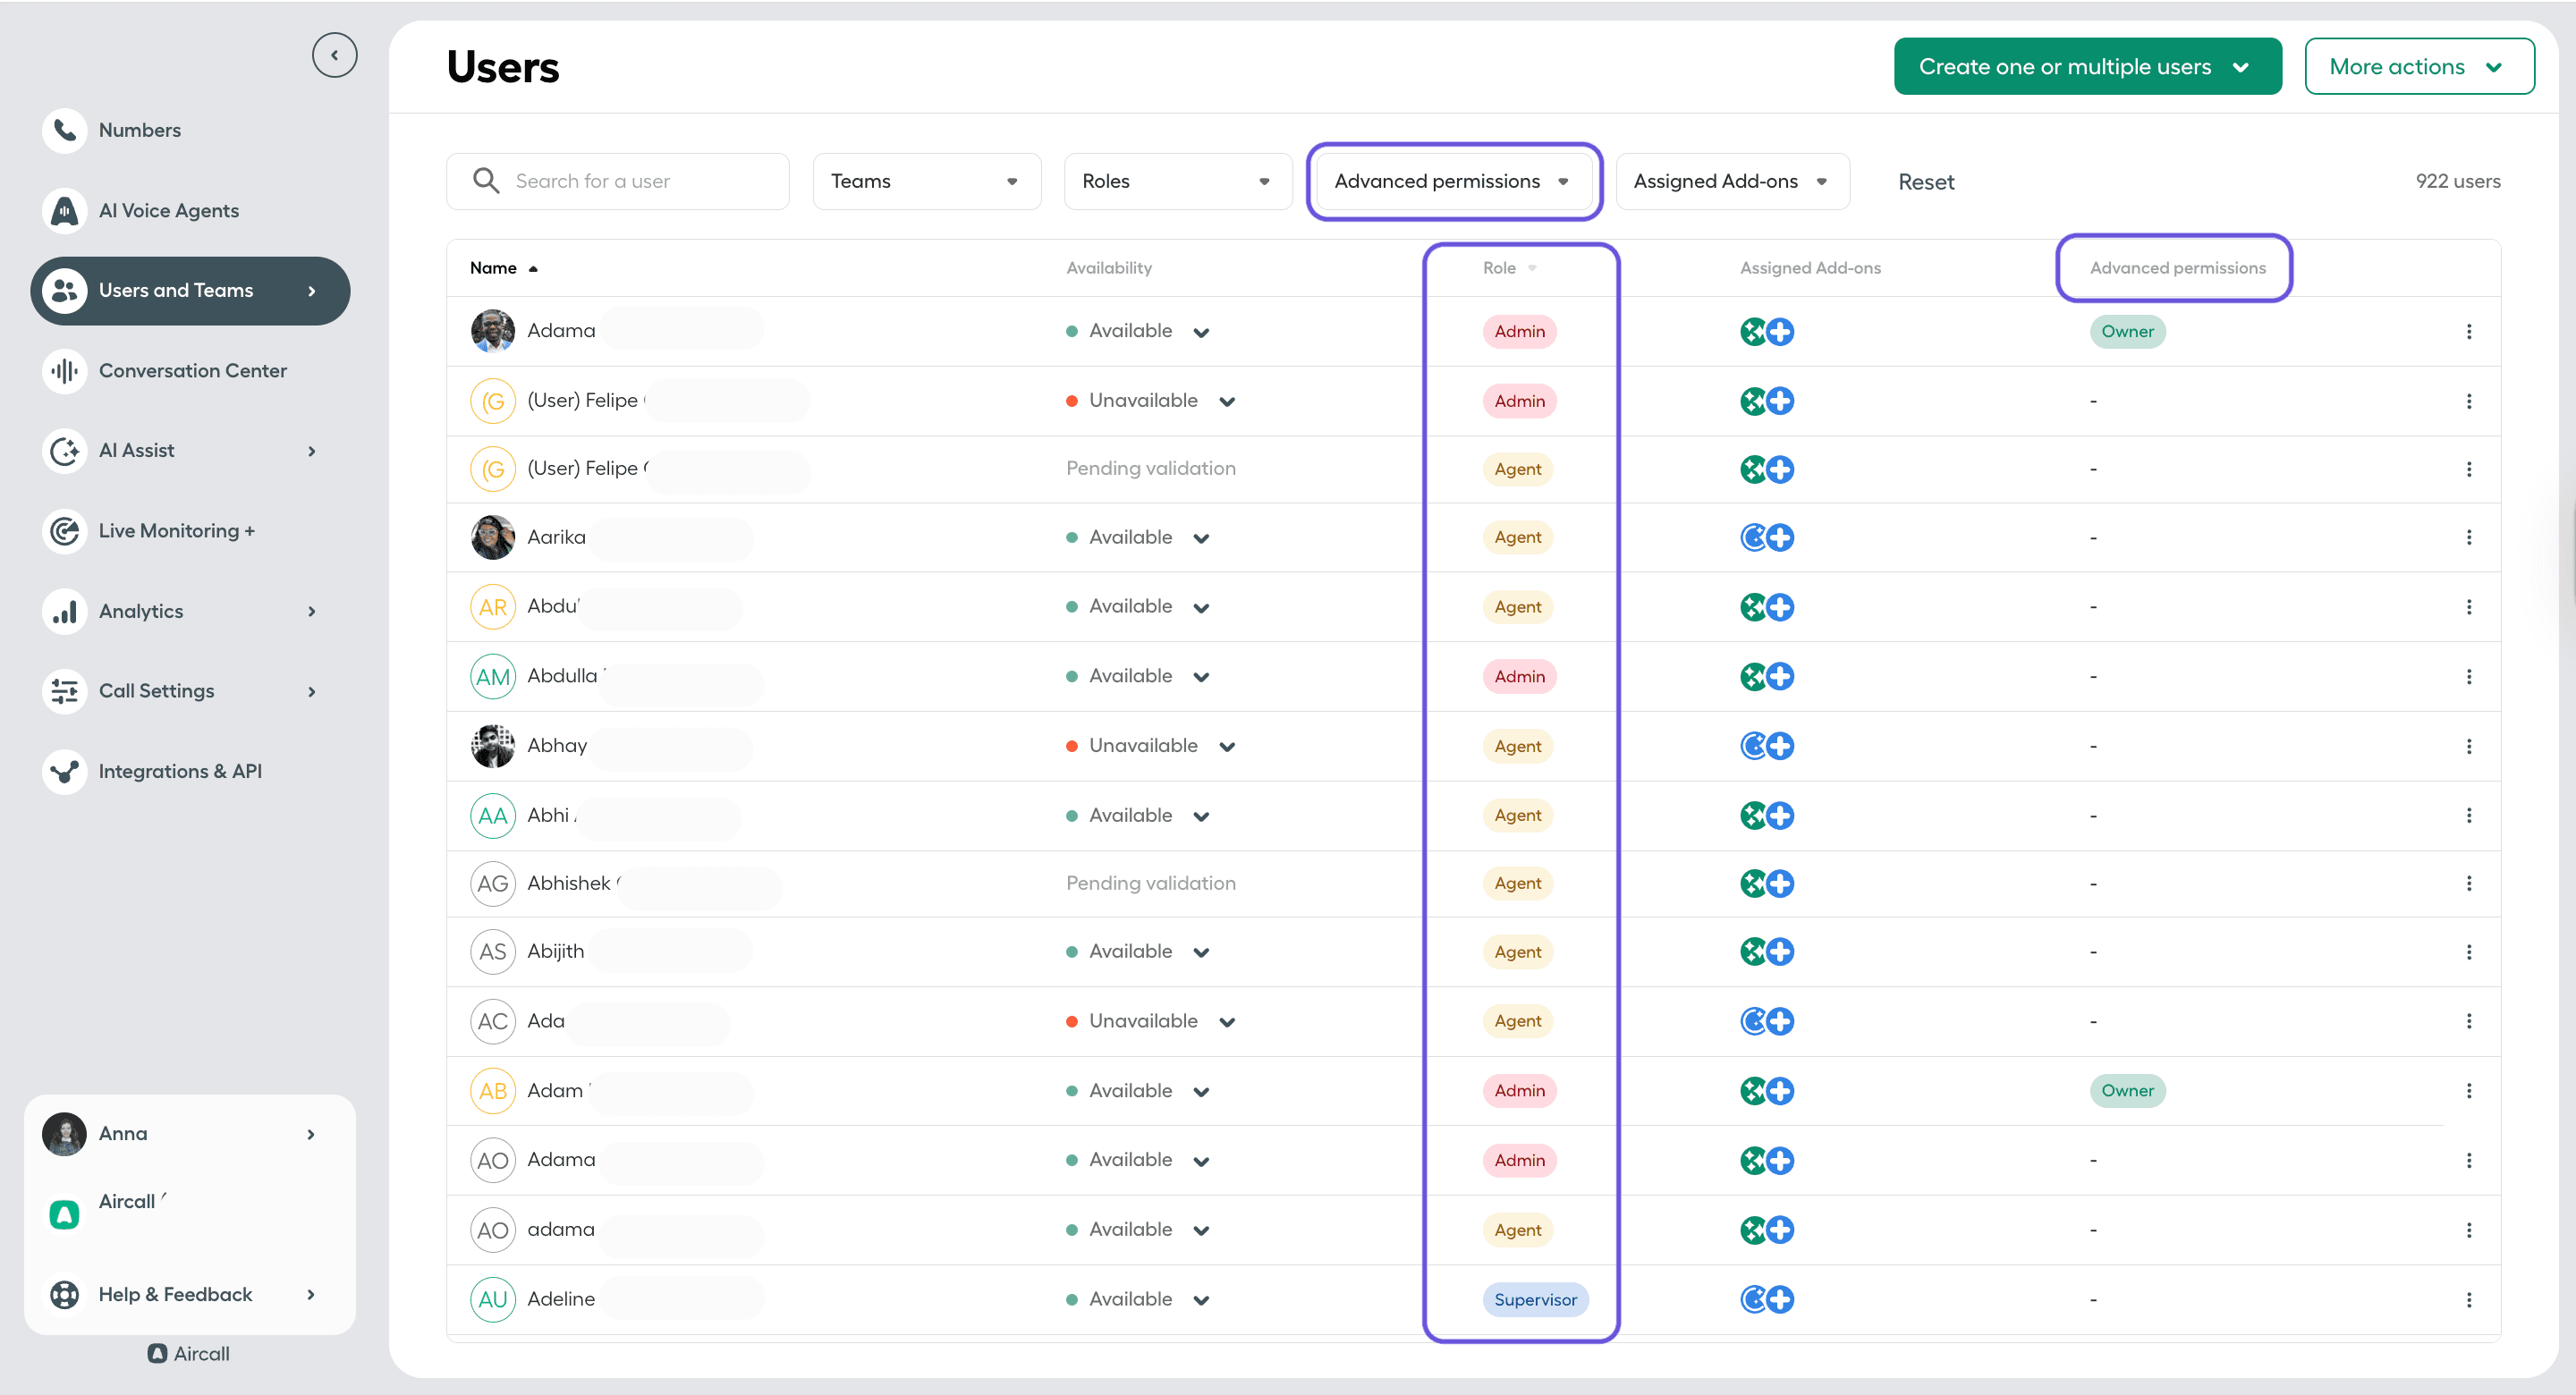The image size is (2576, 1395).
Task: Open the Numbers section via phone icon
Action: click(x=64, y=130)
